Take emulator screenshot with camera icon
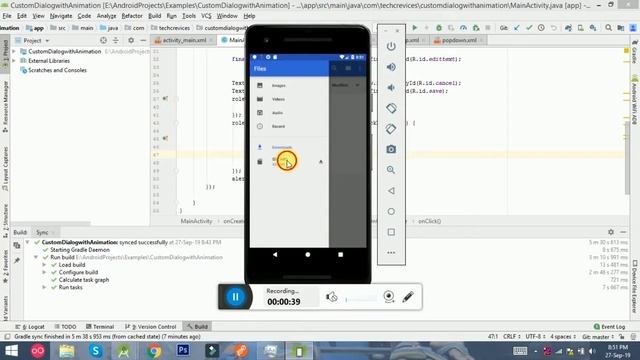The height and width of the screenshot is (360, 640). tap(391, 149)
